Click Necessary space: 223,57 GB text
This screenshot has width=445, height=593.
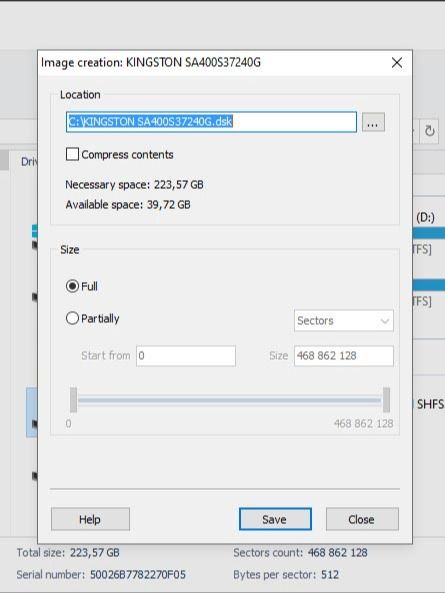pyautogui.click(x=134, y=185)
